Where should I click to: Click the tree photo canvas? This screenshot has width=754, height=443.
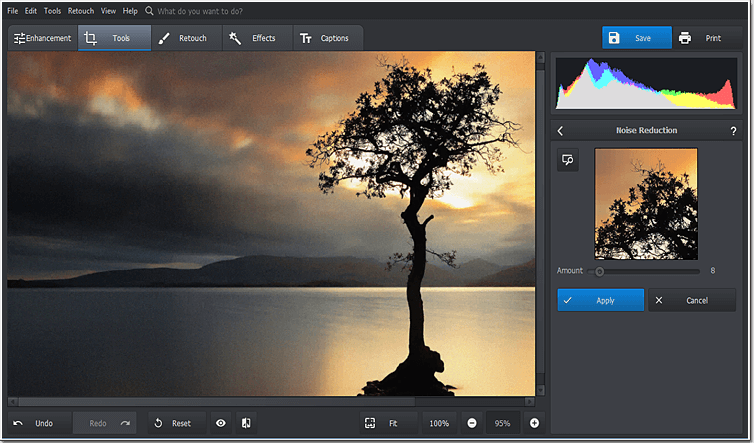[x=271, y=224]
